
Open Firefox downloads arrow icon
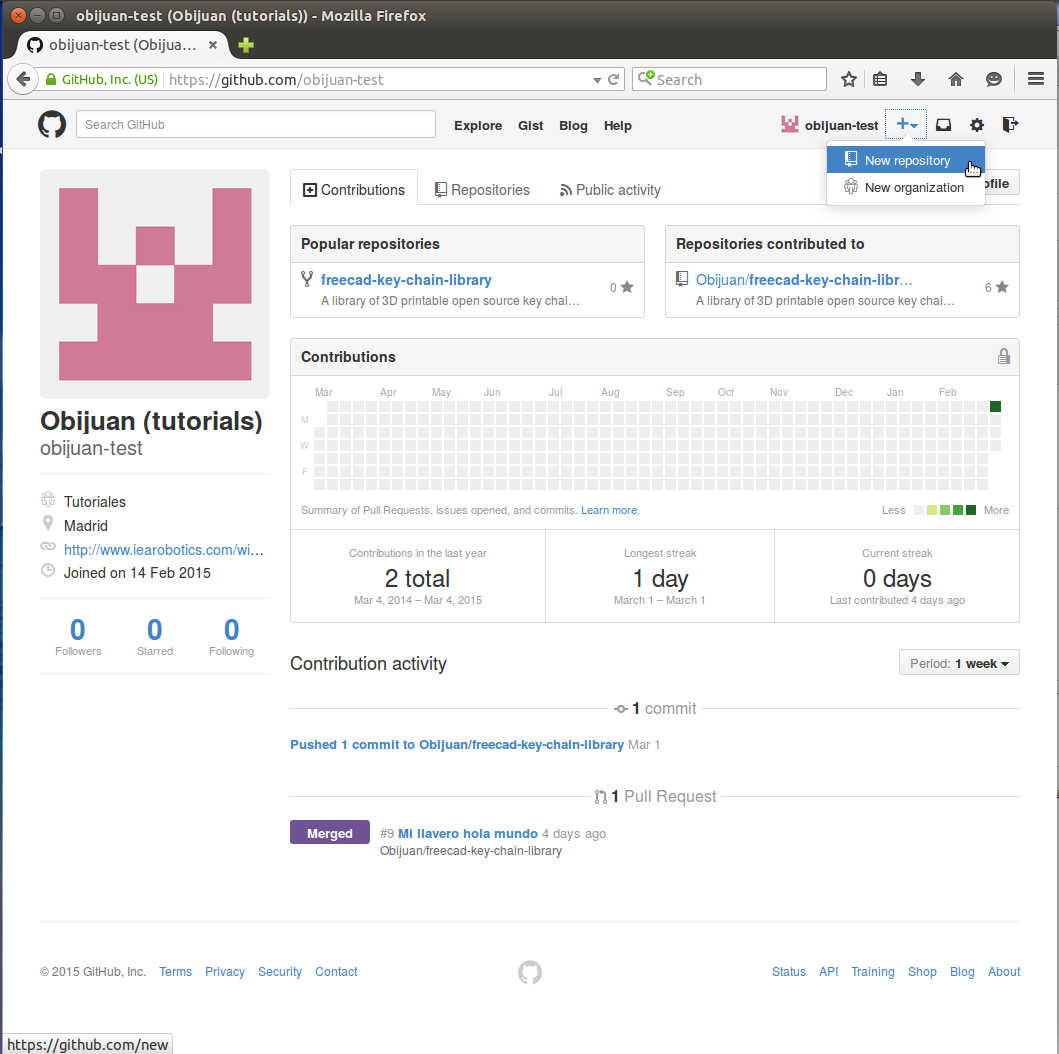tap(918, 80)
